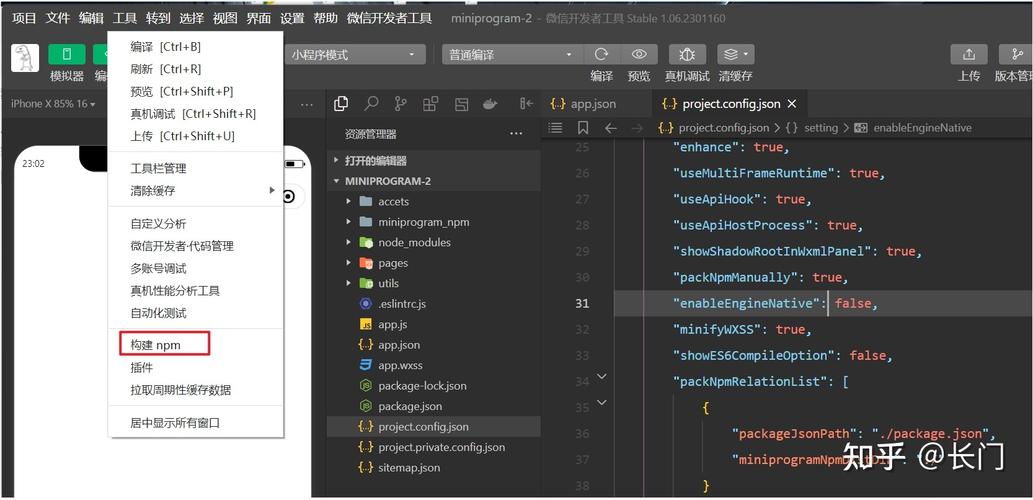Click the preview eye icon
1033x500 pixels.
[639, 55]
